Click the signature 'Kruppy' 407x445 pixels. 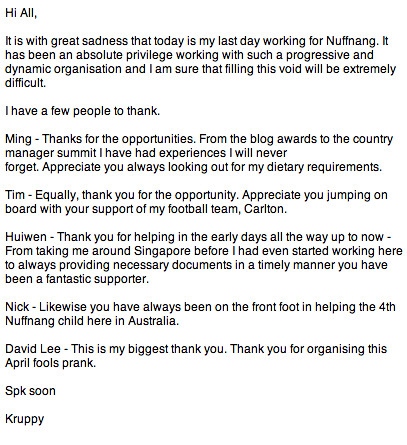coord(24,419)
